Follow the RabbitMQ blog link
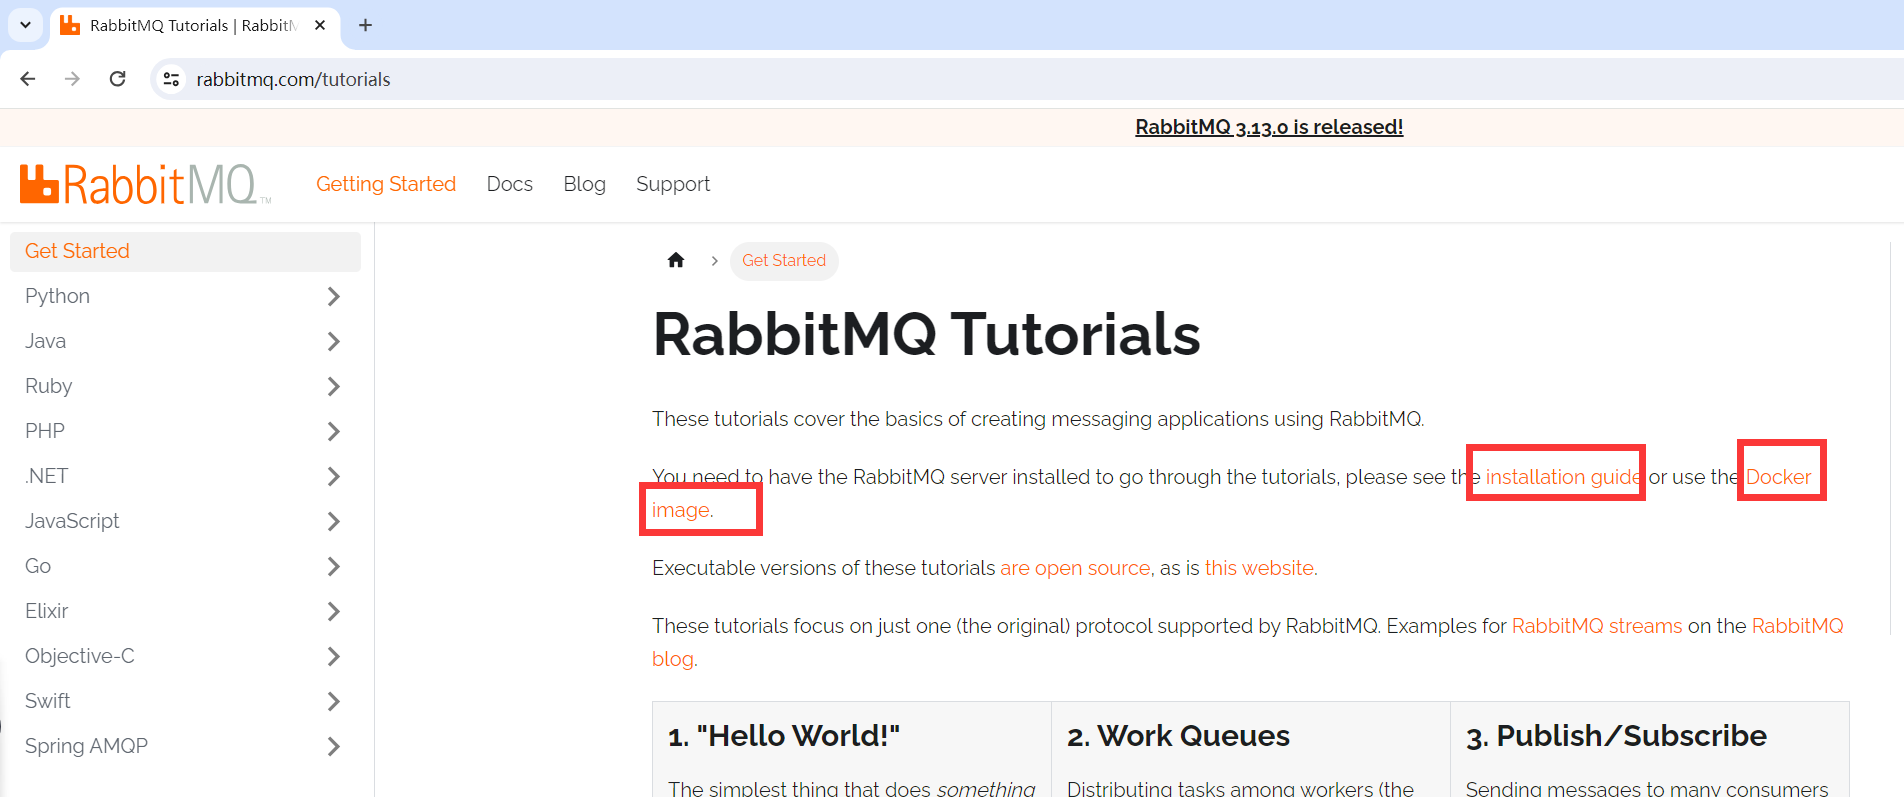The width and height of the screenshot is (1904, 797). click(x=1797, y=626)
